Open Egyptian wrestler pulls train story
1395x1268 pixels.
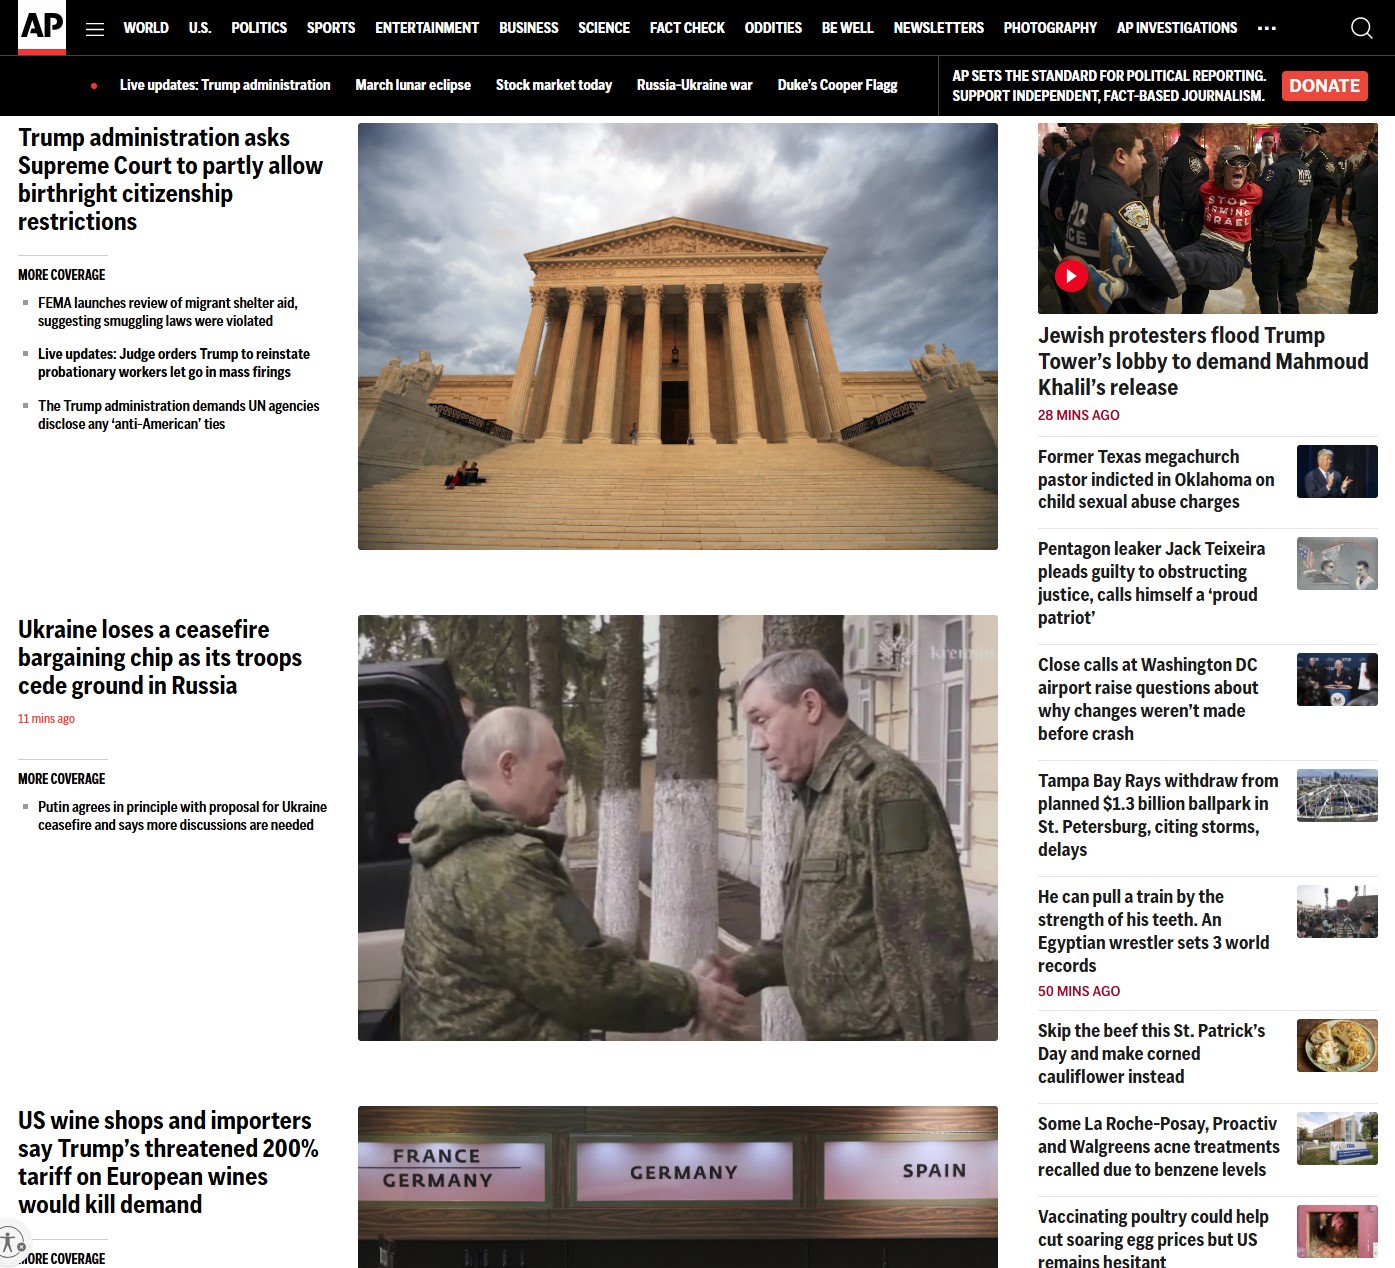tap(1154, 931)
